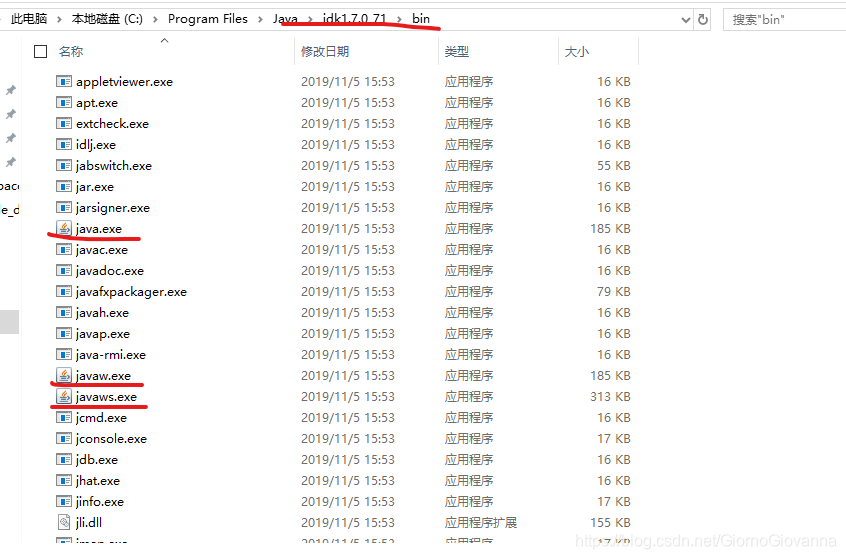Sort by 大小 column header
Viewport: 846px width, 559px height.
click(576, 51)
